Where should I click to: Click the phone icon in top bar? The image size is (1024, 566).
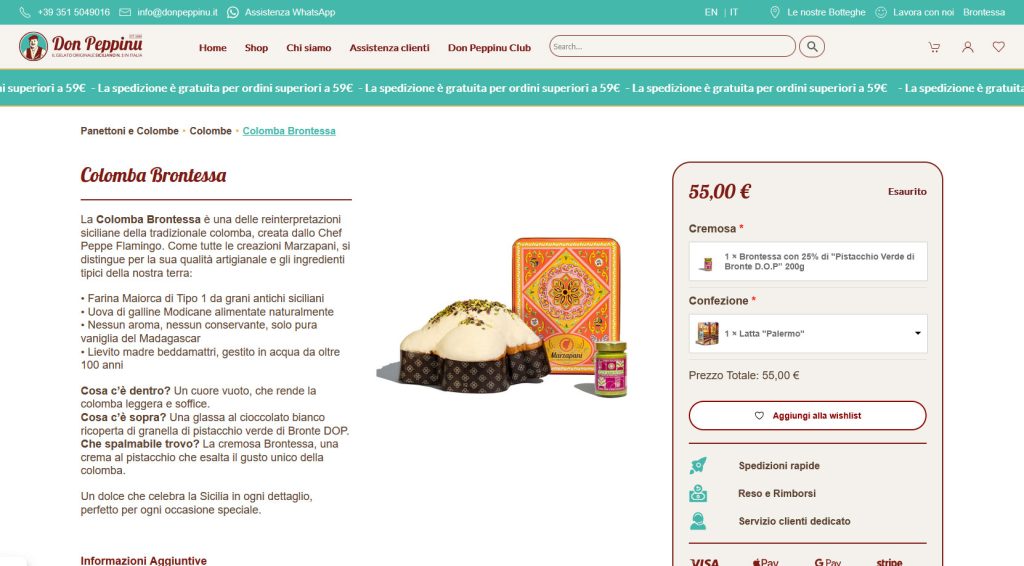[x=25, y=12]
